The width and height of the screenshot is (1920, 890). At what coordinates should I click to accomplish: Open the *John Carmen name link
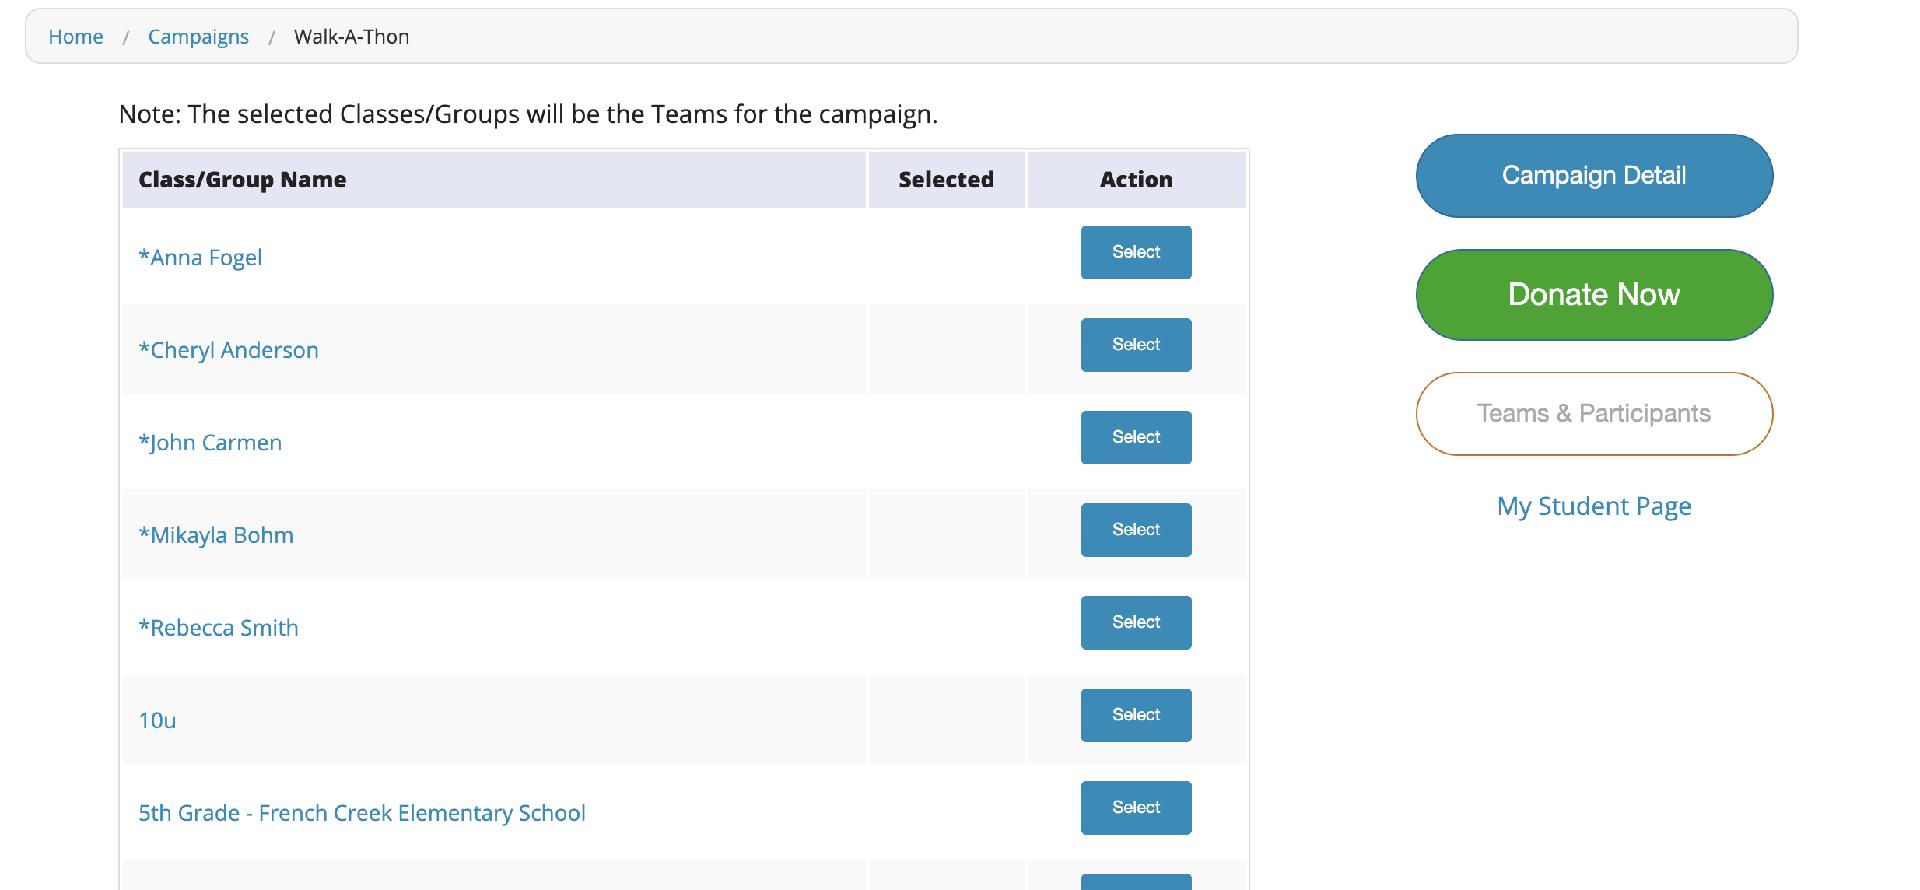(x=210, y=443)
